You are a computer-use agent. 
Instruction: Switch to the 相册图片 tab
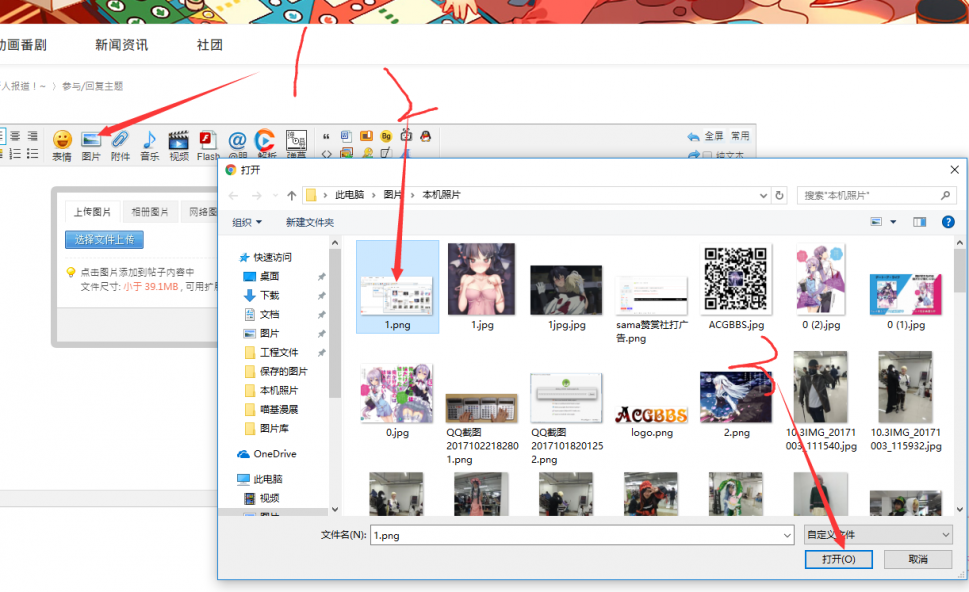click(x=149, y=212)
